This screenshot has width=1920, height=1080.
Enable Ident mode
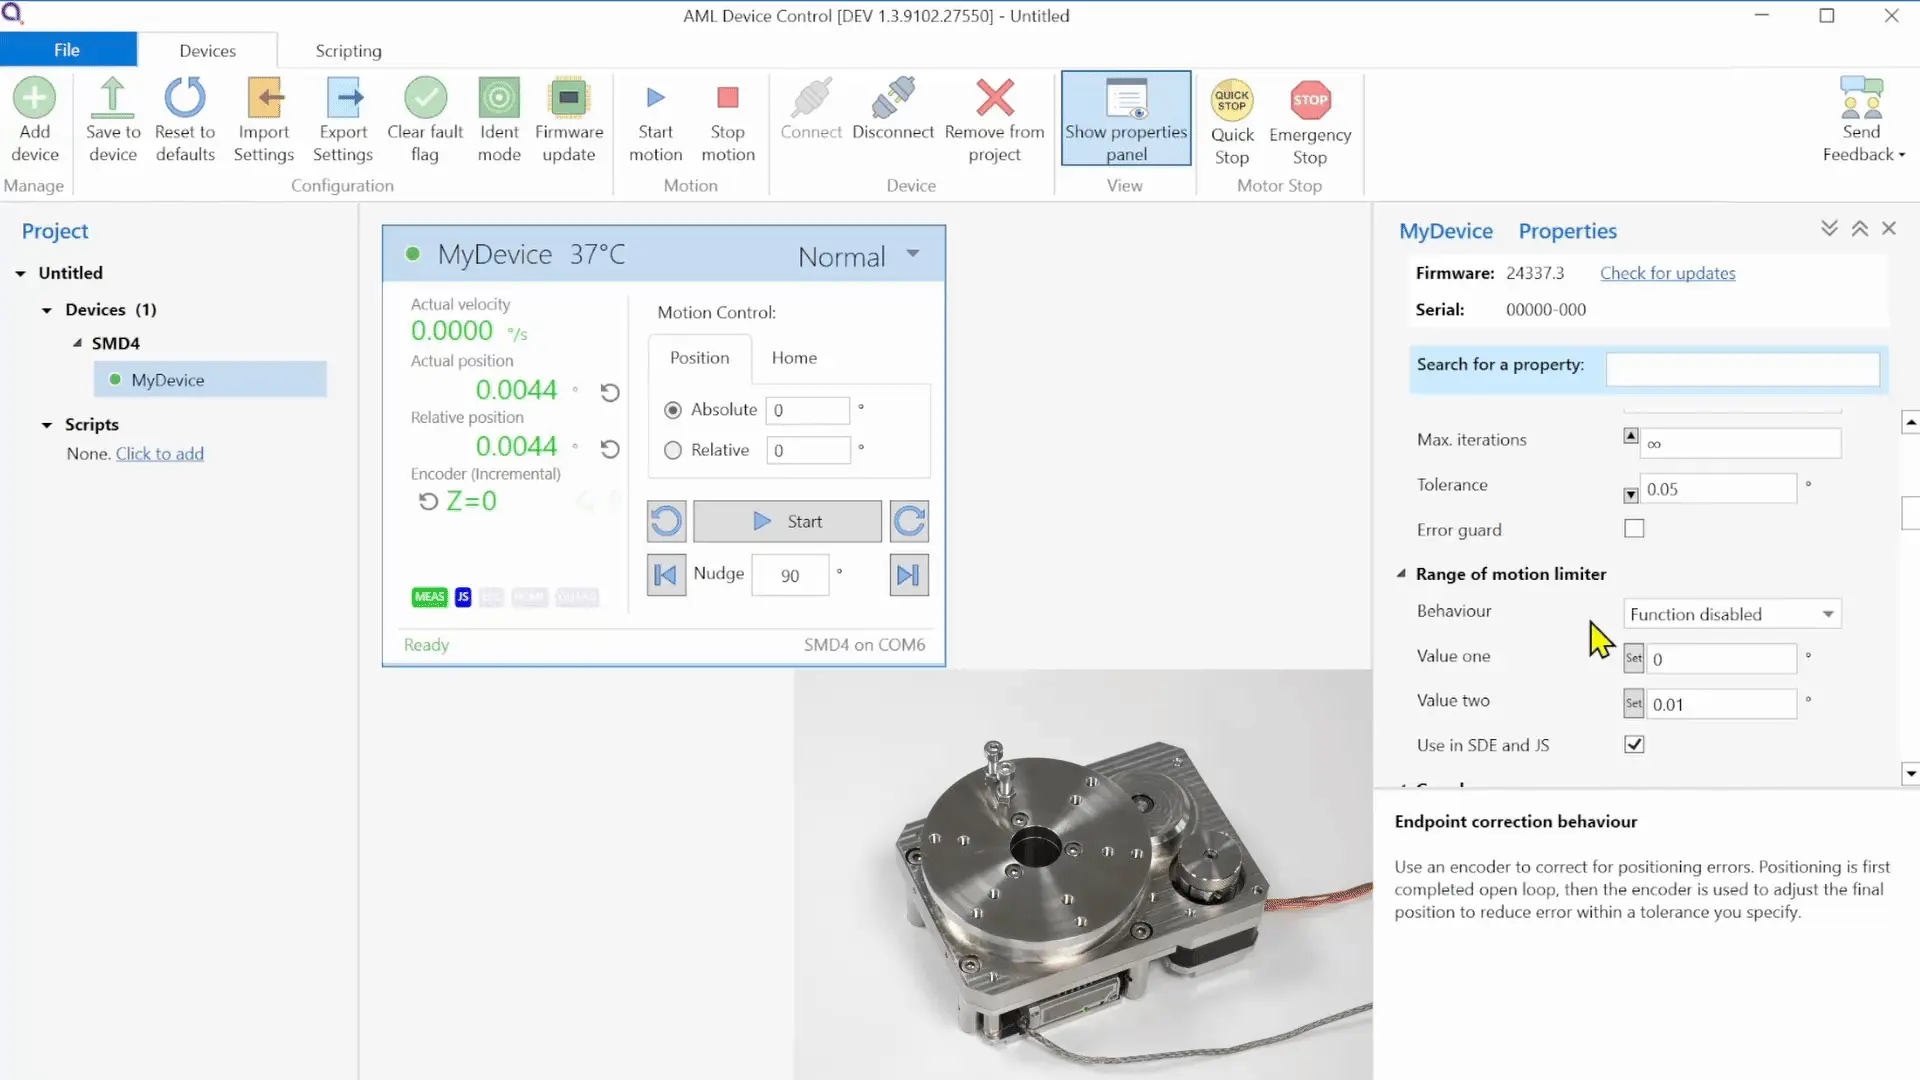[x=499, y=99]
